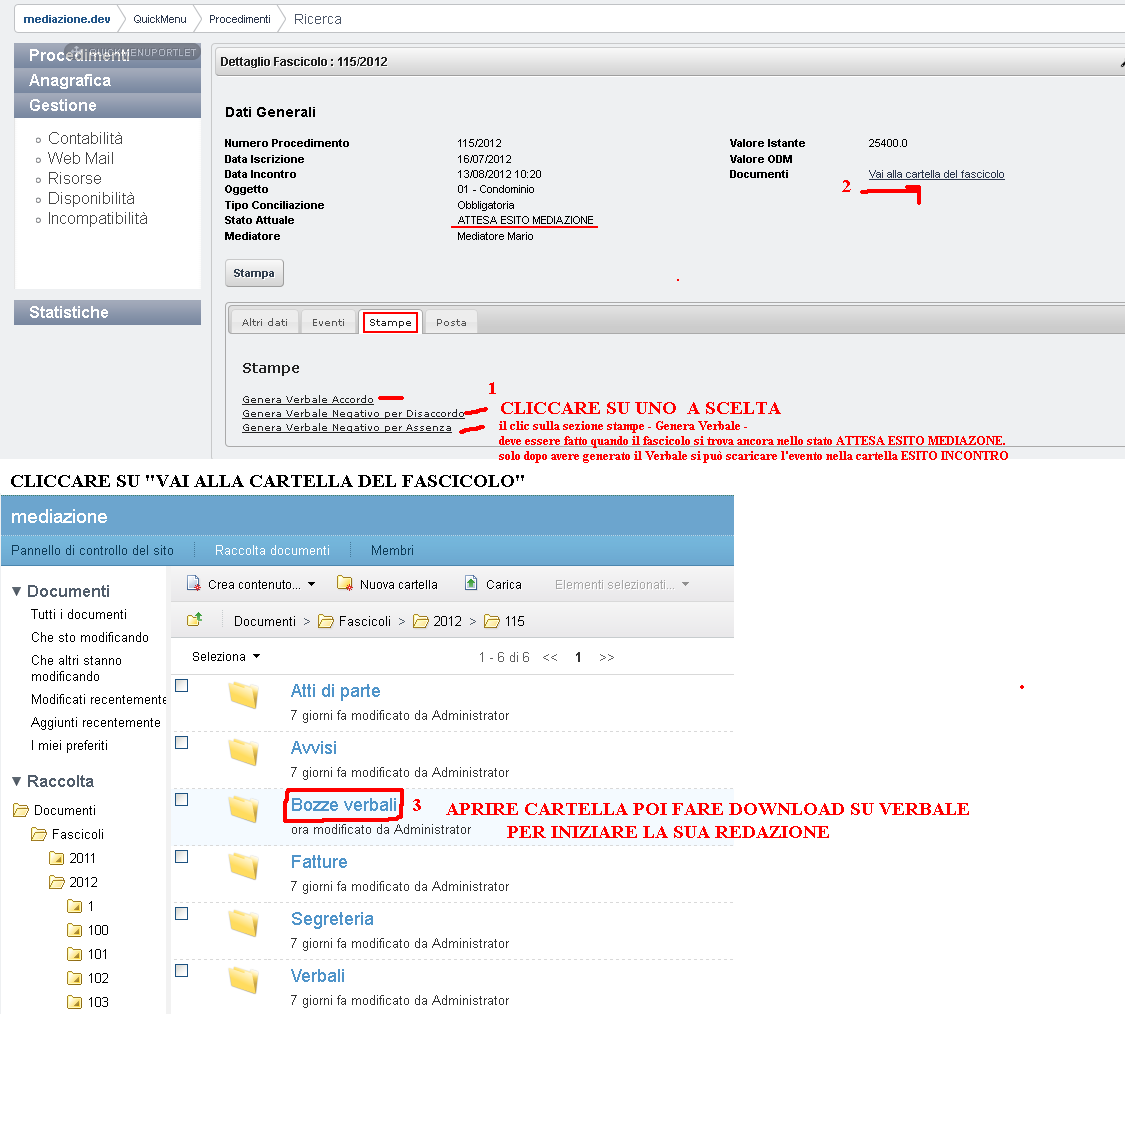Switch to the Stampe tab
Viewport: 1125px width, 1134px height.
click(x=390, y=323)
